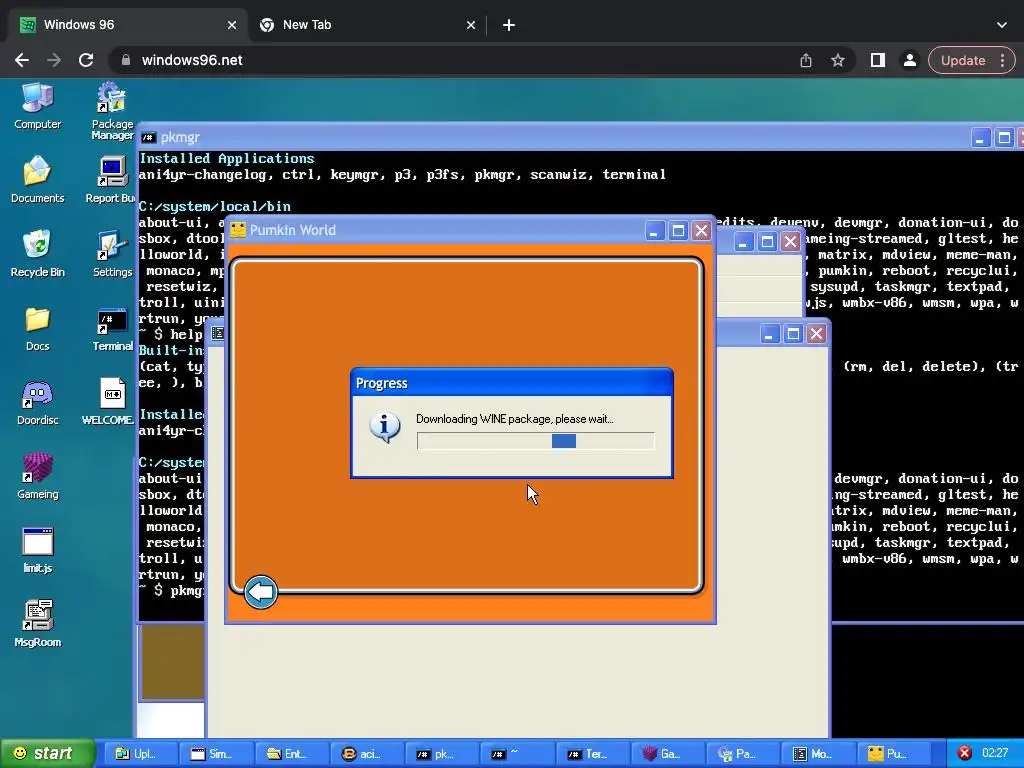Screen dimensions: 1024x768
Task: Close the Windows 96 browser tab
Action: point(232,25)
